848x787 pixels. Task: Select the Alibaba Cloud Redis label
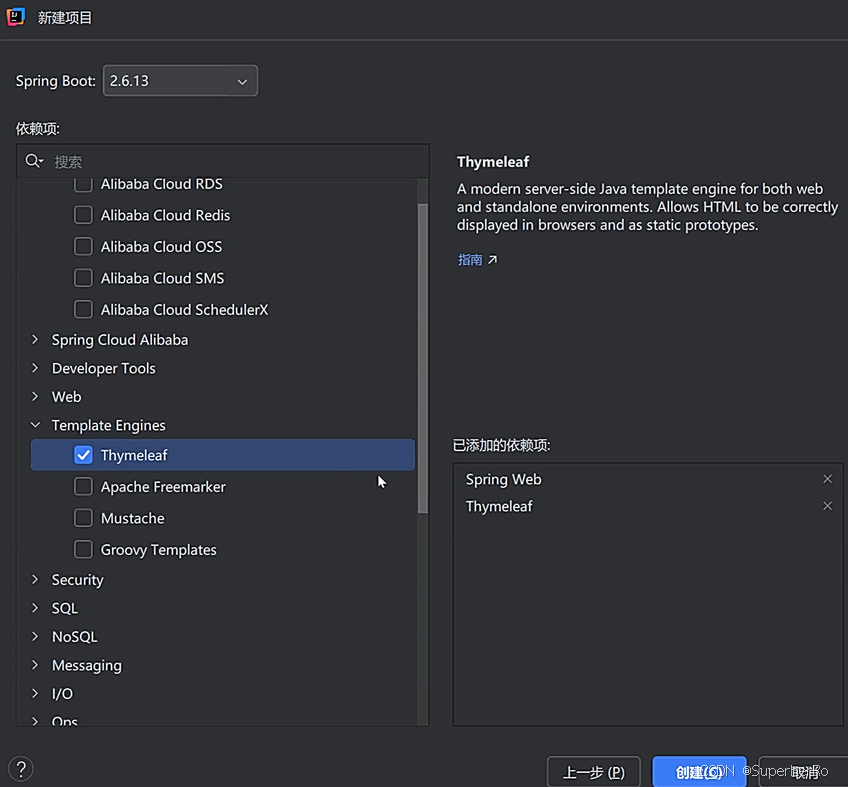(165, 215)
